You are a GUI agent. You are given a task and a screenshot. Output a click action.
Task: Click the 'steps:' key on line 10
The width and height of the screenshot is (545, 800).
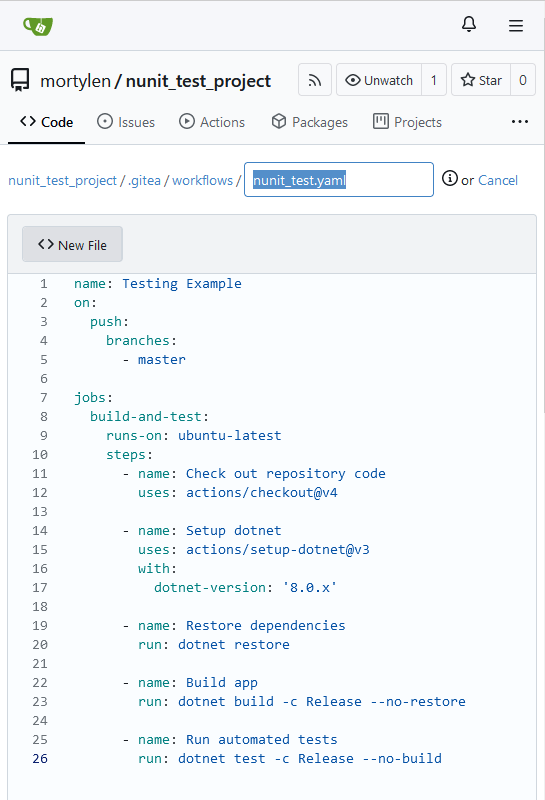(130, 455)
